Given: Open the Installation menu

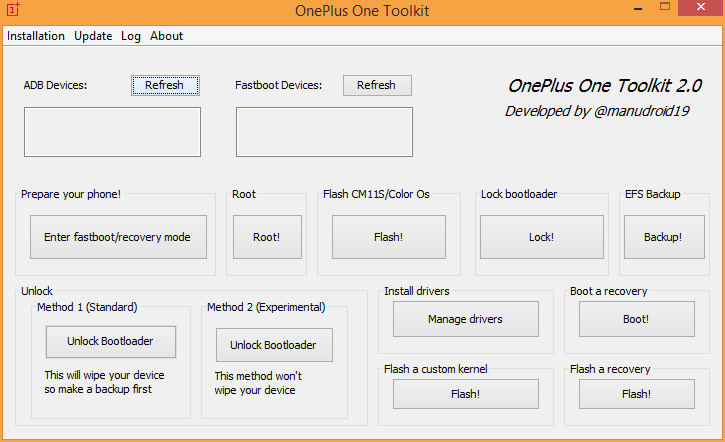Looking at the screenshot, I should click(x=36, y=36).
